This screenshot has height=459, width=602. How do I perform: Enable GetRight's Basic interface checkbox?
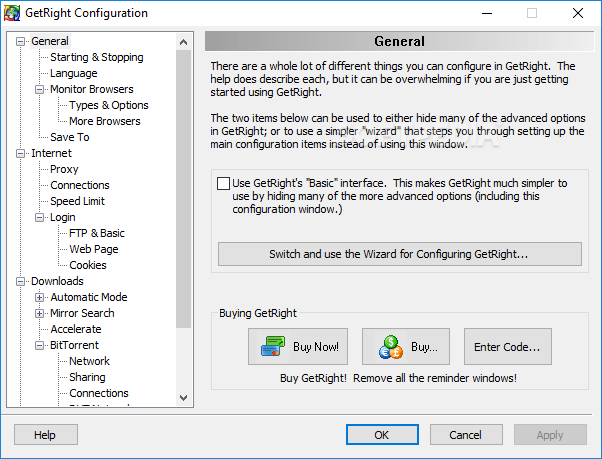(x=223, y=183)
